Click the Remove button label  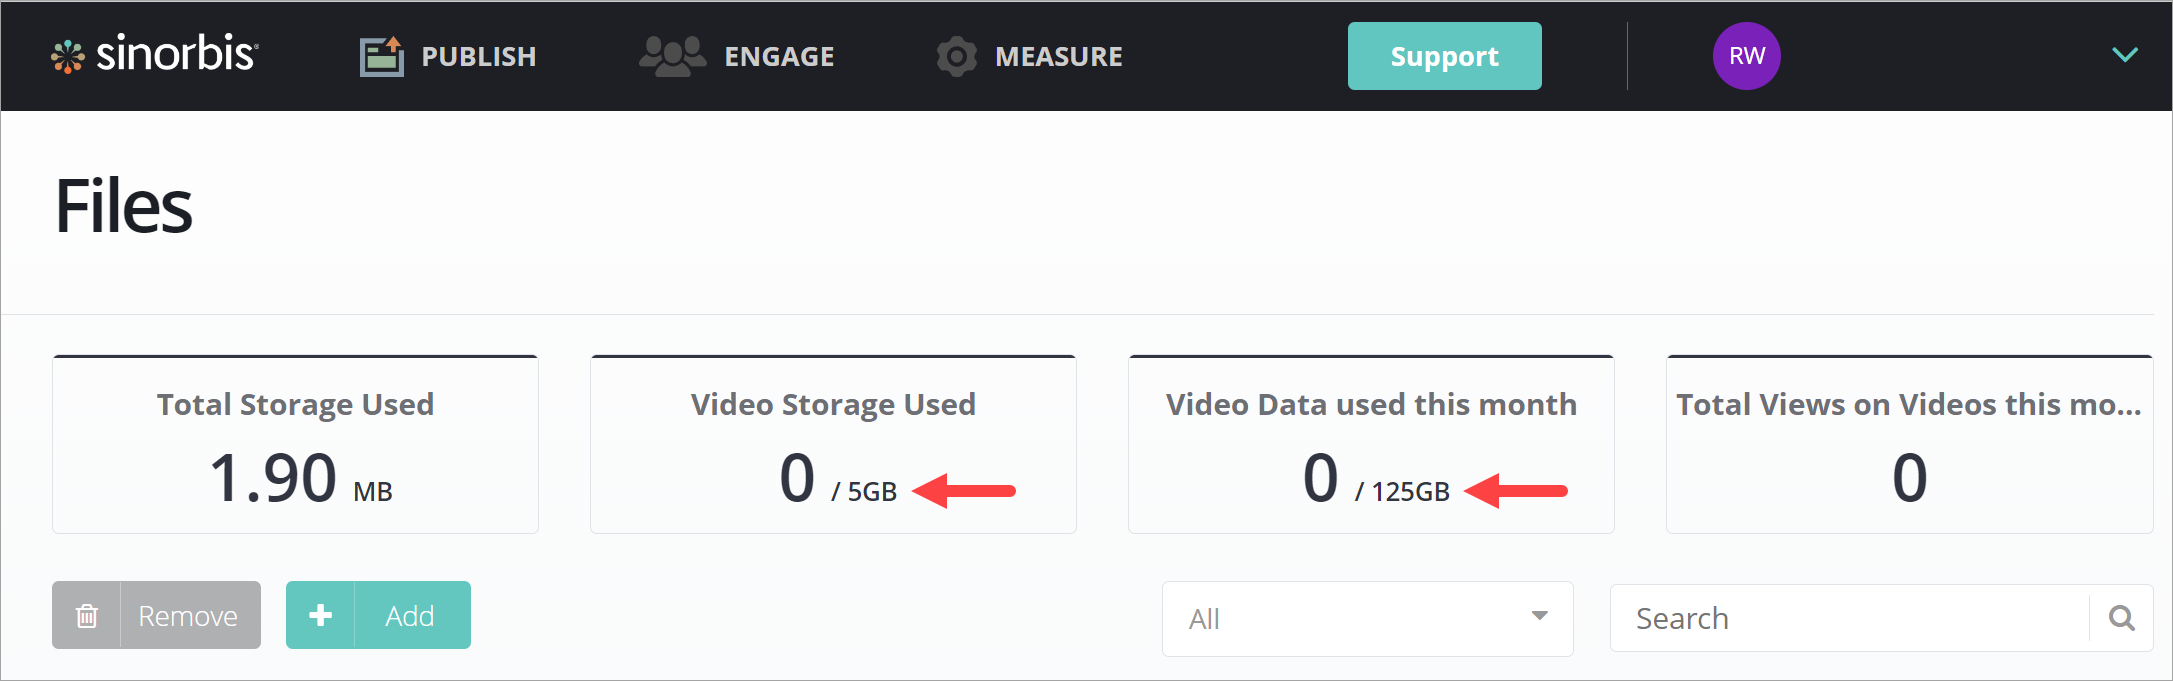click(x=188, y=616)
